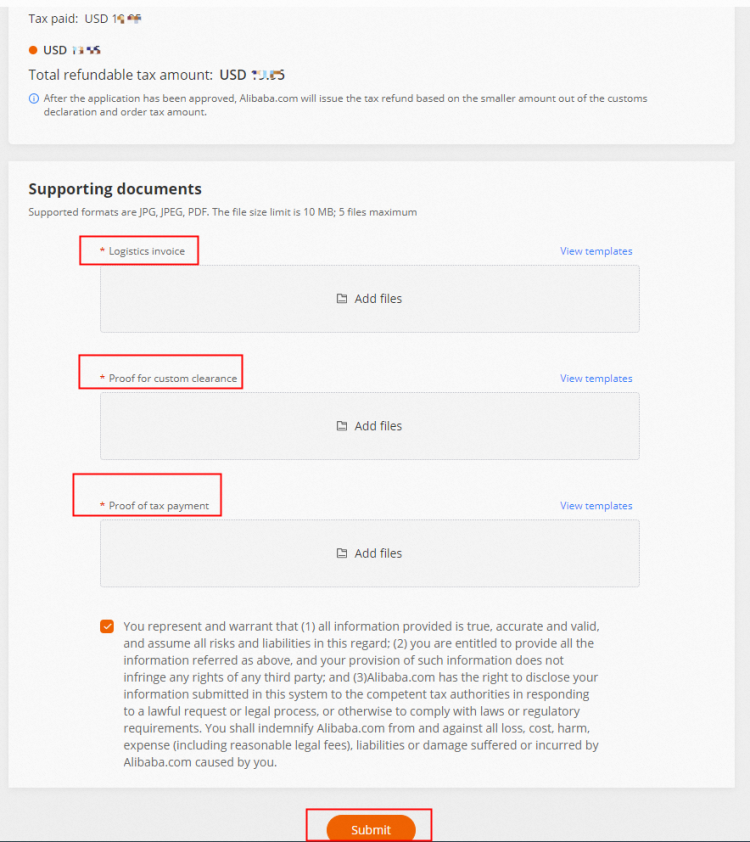750x842 pixels.
Task: Open View templates for Proof of tax payment
Action: (x=596, y=505)
